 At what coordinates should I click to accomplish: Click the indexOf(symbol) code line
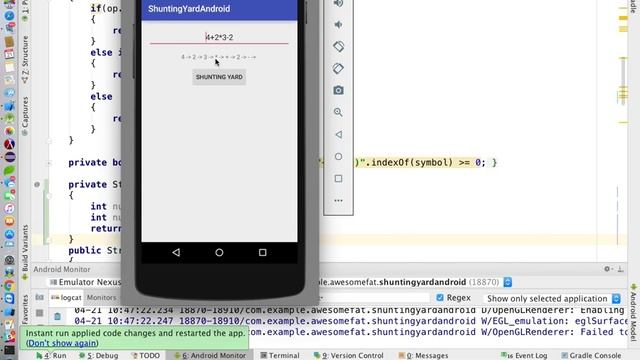point(427,162)
